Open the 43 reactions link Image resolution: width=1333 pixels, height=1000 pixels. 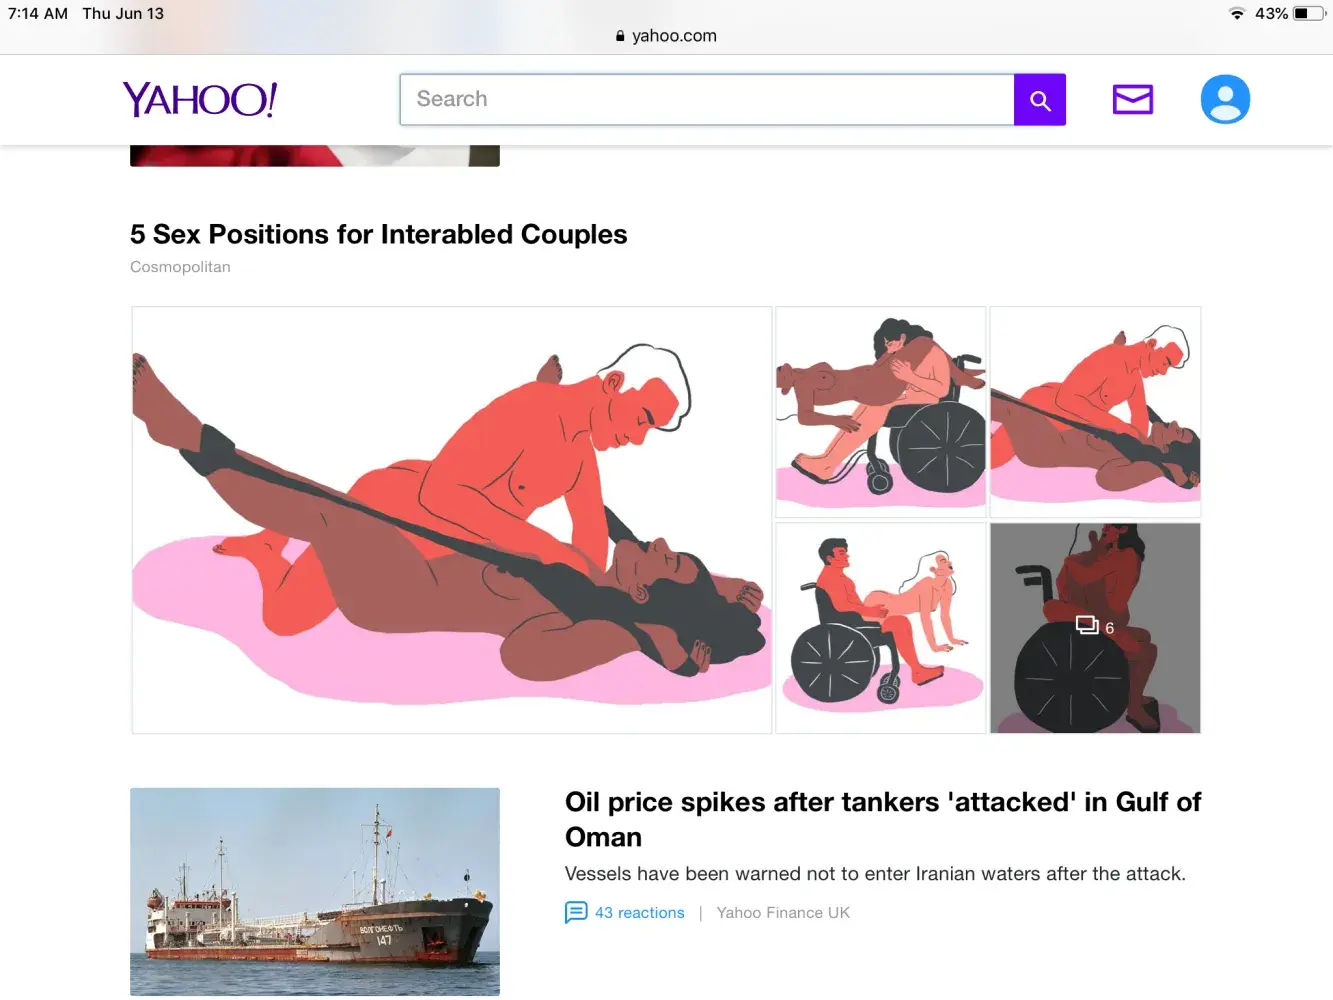click(640, 912)
